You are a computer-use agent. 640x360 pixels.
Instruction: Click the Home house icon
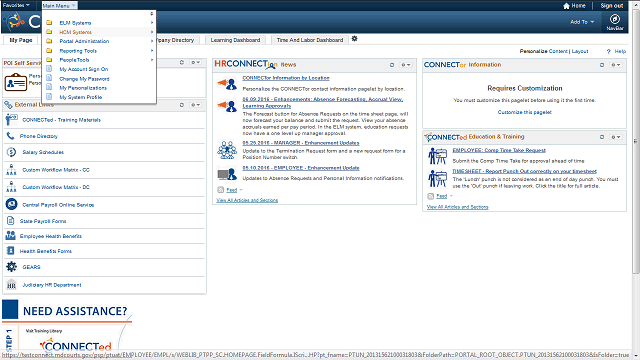pyautogui.click(x=566, y=6)
